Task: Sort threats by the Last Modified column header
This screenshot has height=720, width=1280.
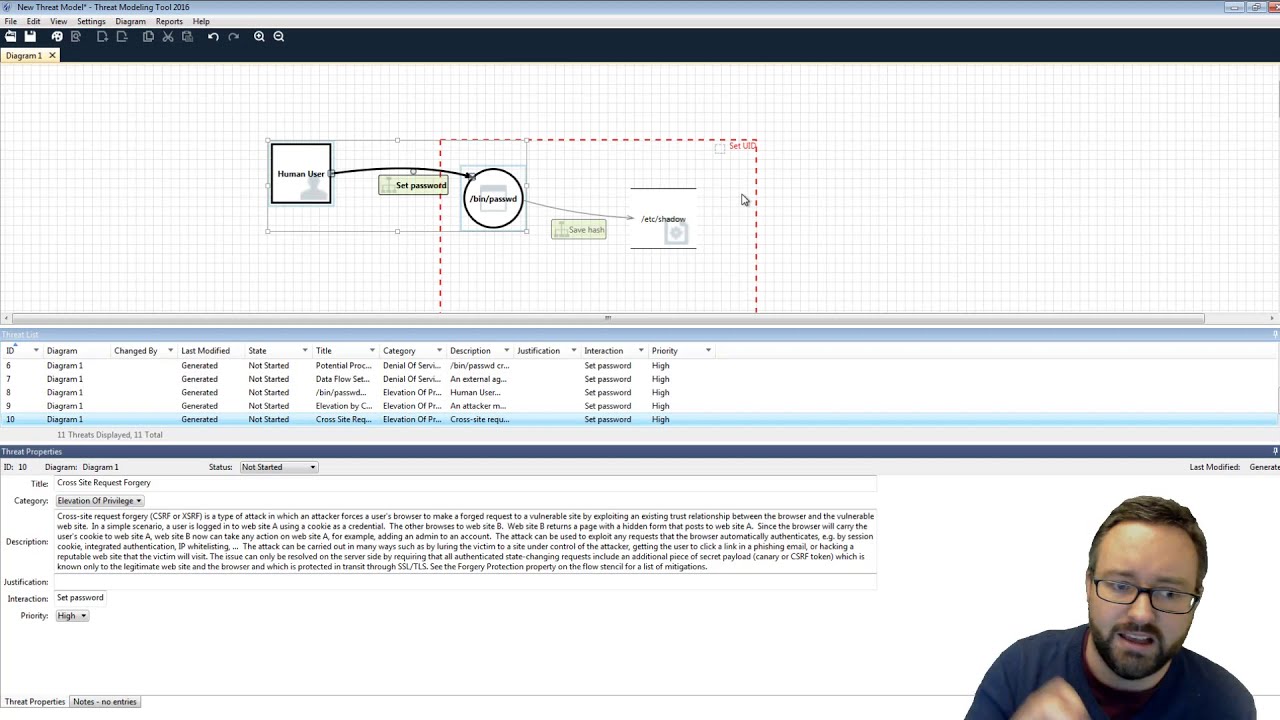Action: pos(205,351)
